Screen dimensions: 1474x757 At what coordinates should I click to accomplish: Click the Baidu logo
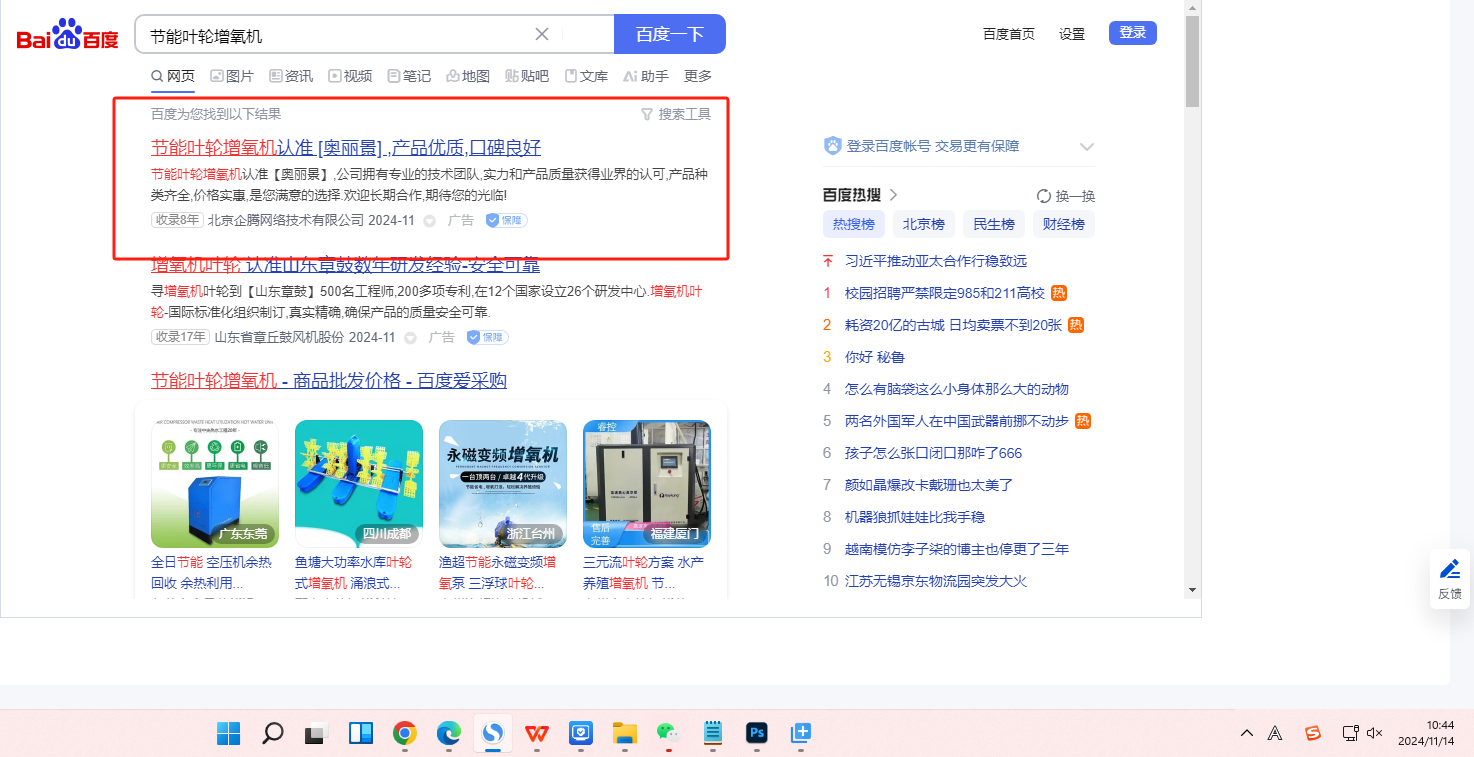coord(67,35)
